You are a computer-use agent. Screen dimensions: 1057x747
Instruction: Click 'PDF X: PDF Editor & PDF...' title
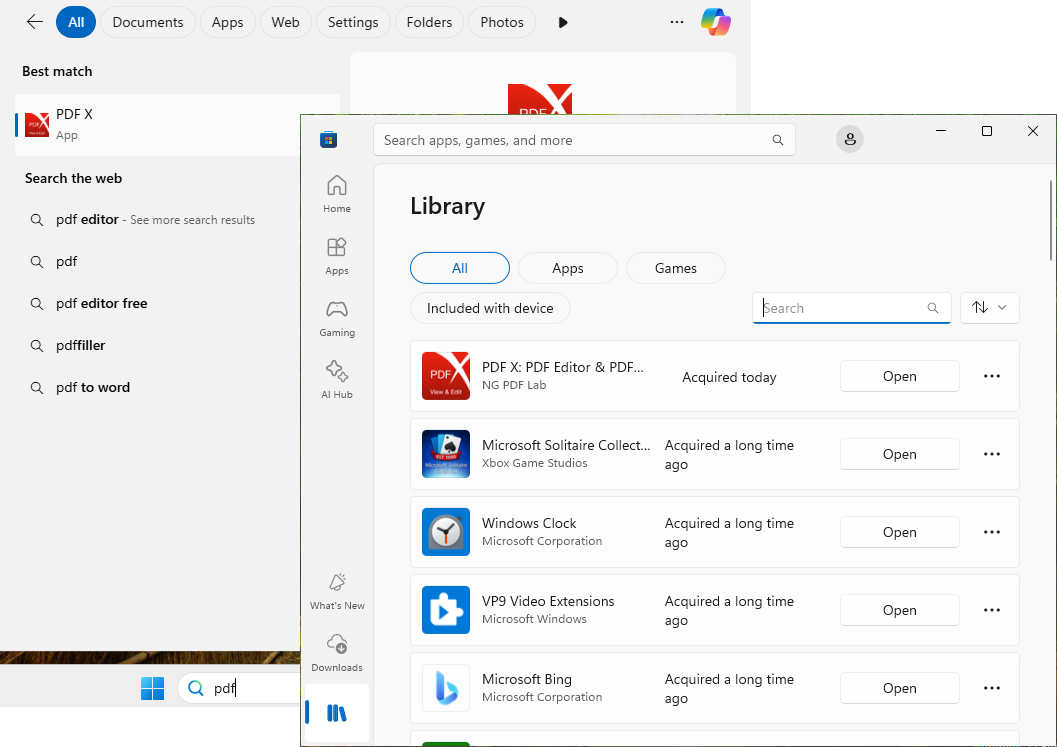(562, 367)
